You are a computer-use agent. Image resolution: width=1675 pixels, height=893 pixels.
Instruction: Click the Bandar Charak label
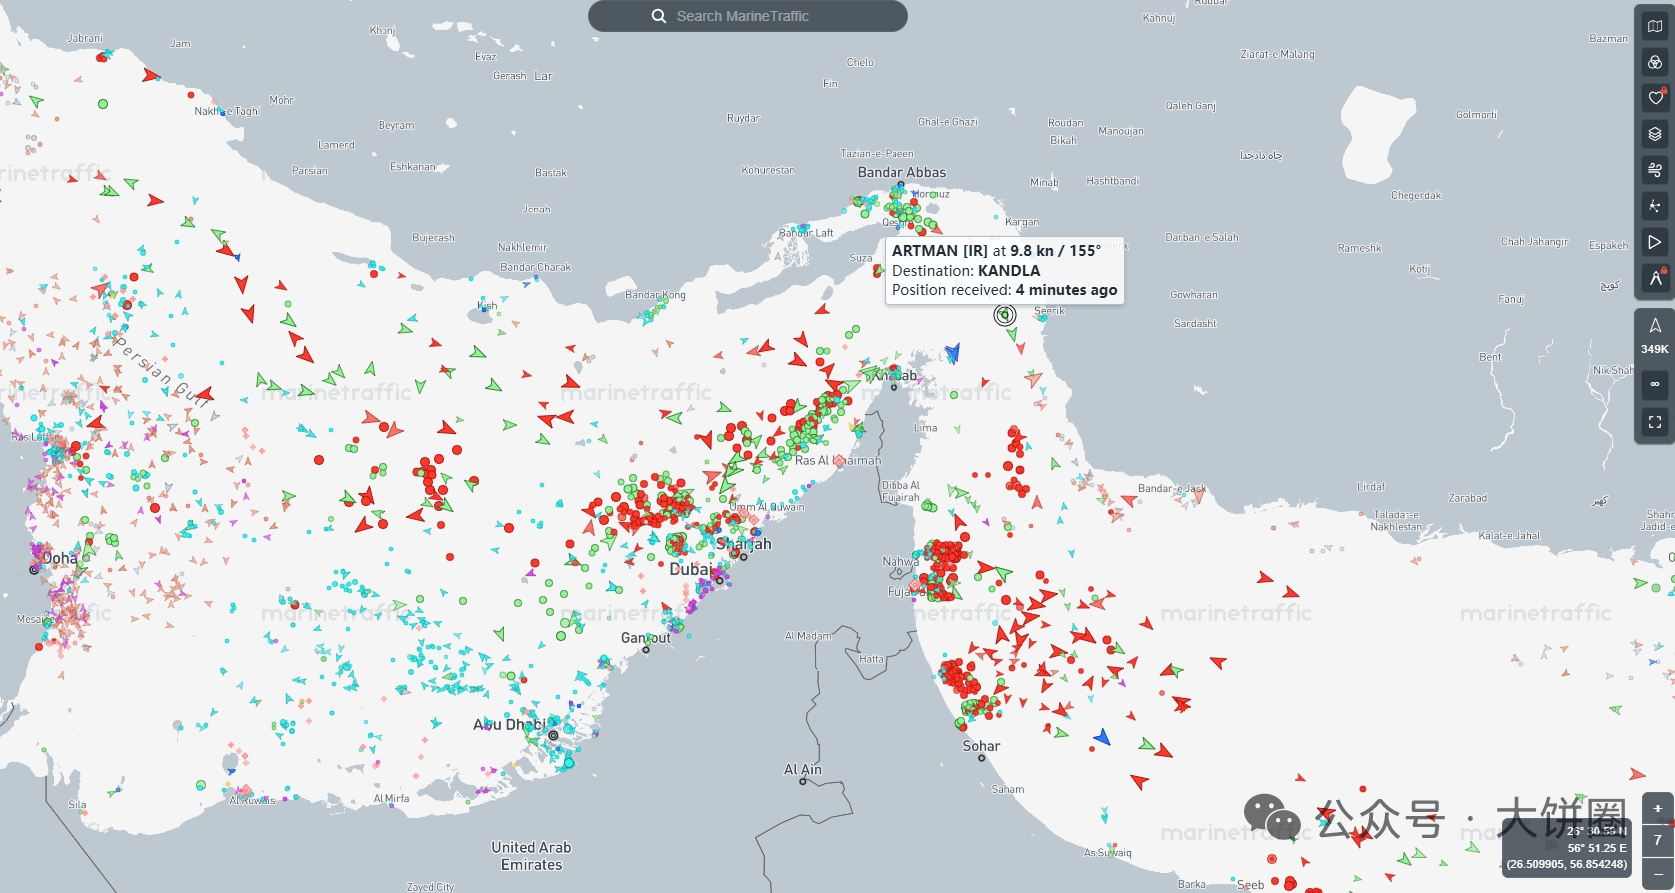(x=536, y=267)
